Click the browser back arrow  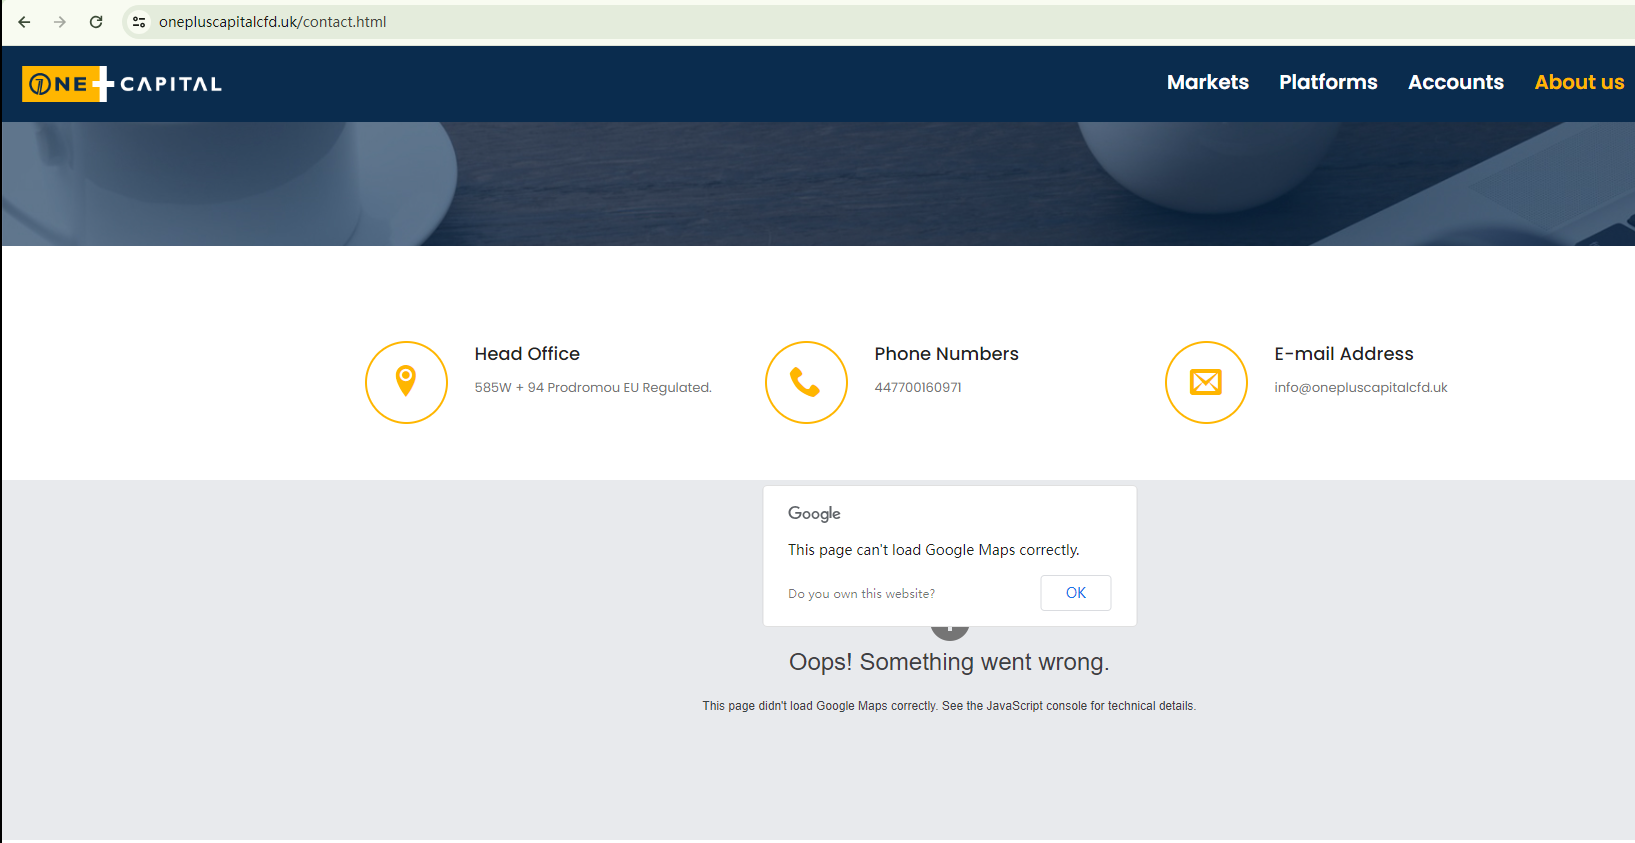pos(24,22)
